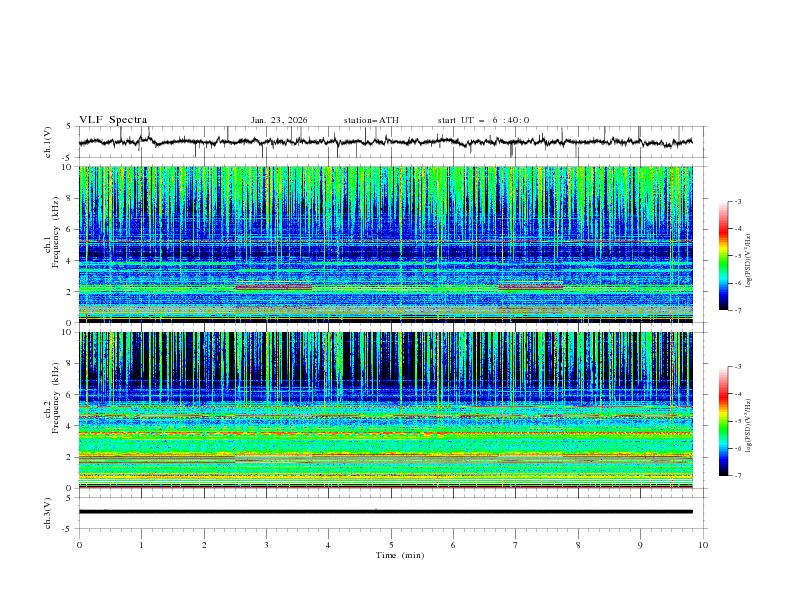The width and height of the screenshot is (792, 612).
Task: Click the ch.1 "Frequency (kHz)" axis label
Action: [56, 233]
